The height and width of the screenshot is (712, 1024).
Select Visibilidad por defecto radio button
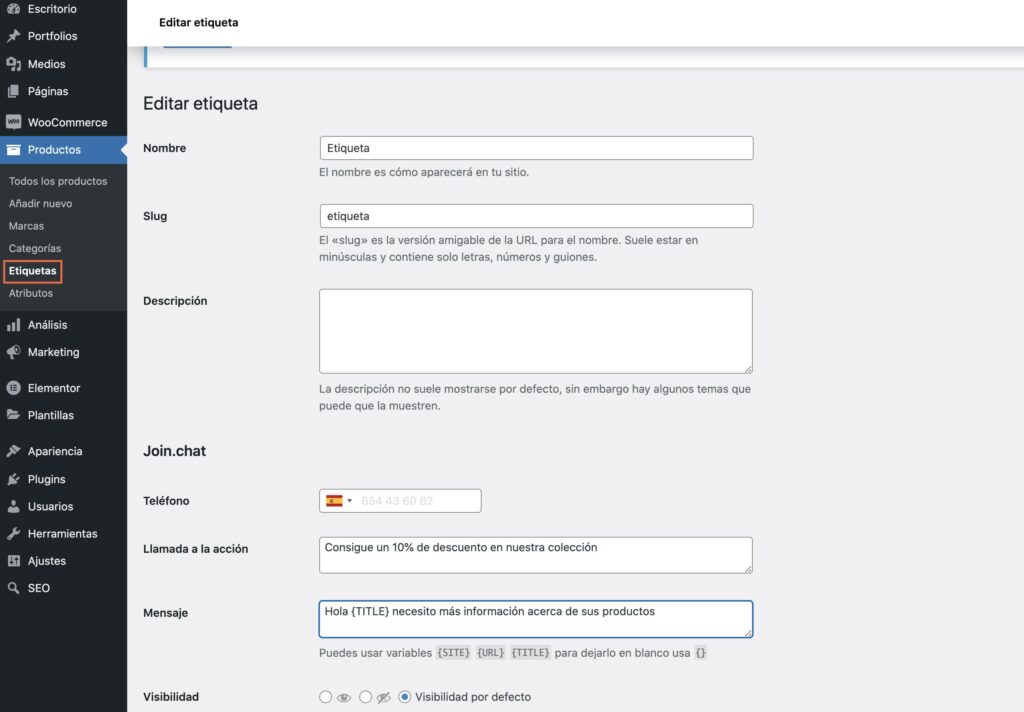pos(405,697)
